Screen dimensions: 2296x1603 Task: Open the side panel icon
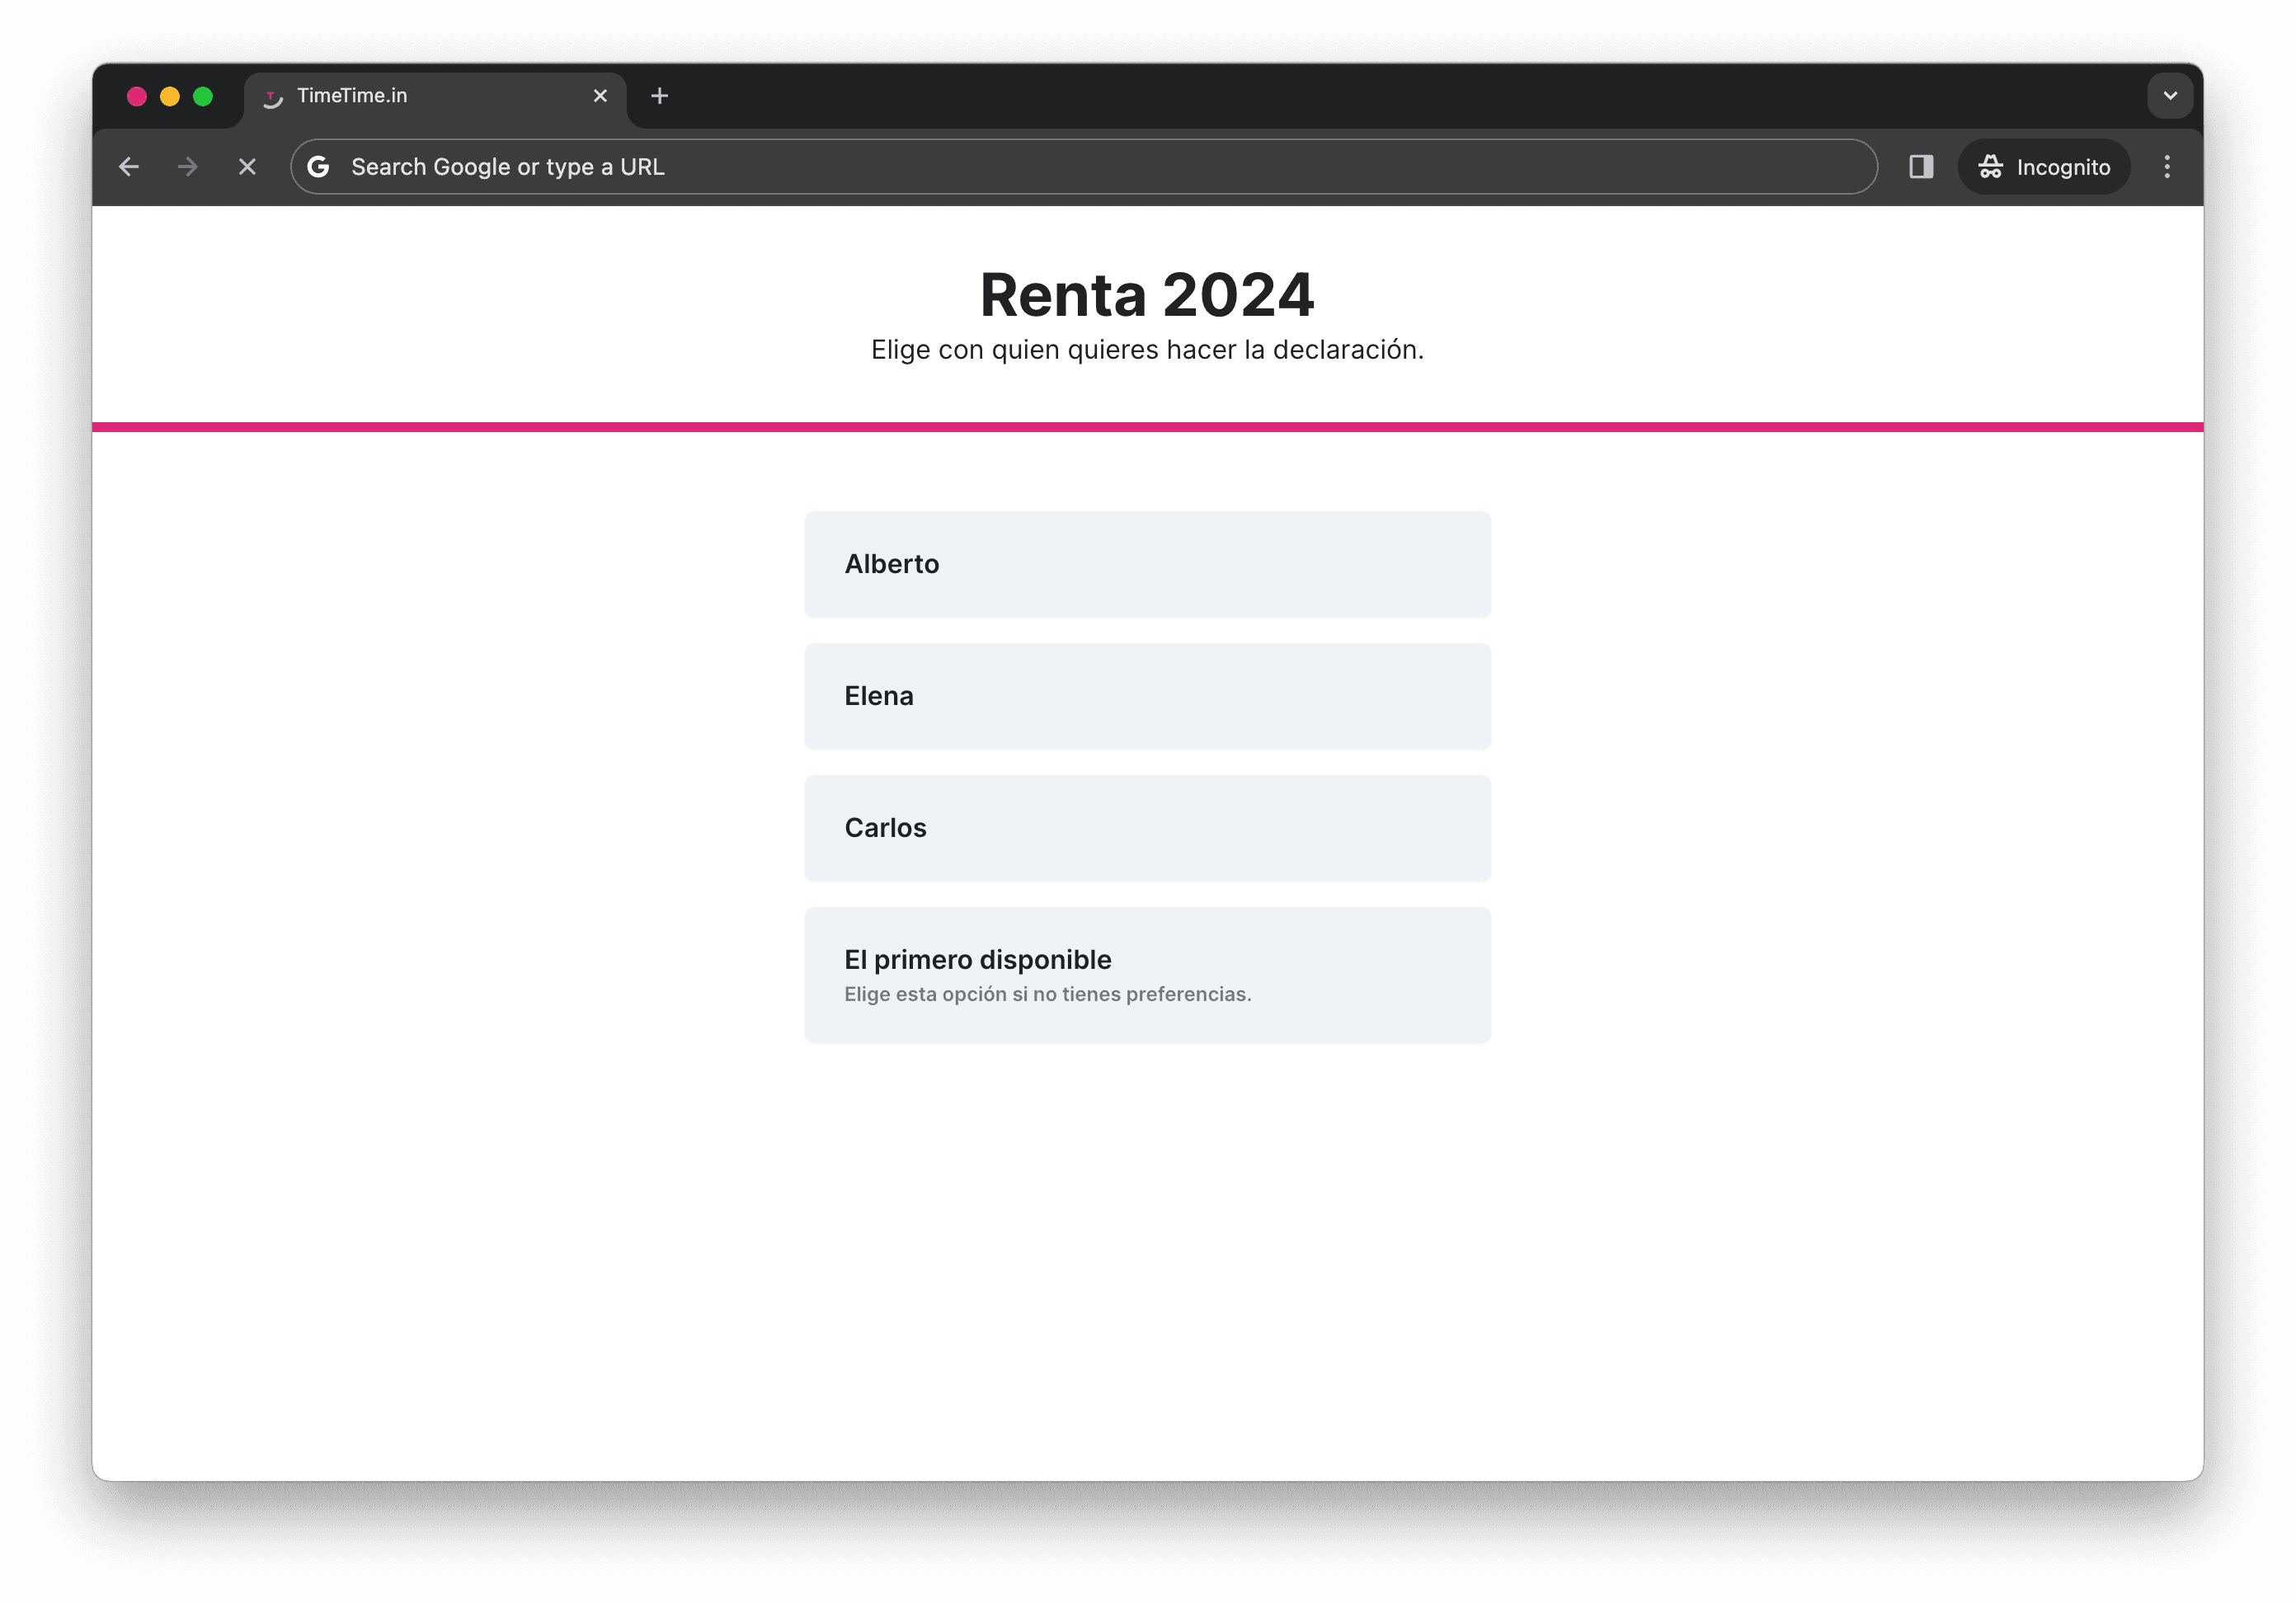1920,167
